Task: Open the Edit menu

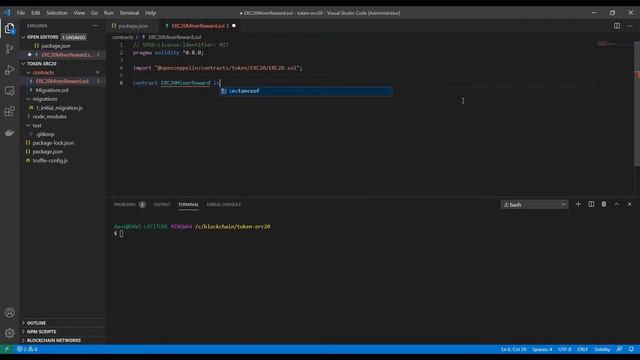Action: [x=36, y=13]
